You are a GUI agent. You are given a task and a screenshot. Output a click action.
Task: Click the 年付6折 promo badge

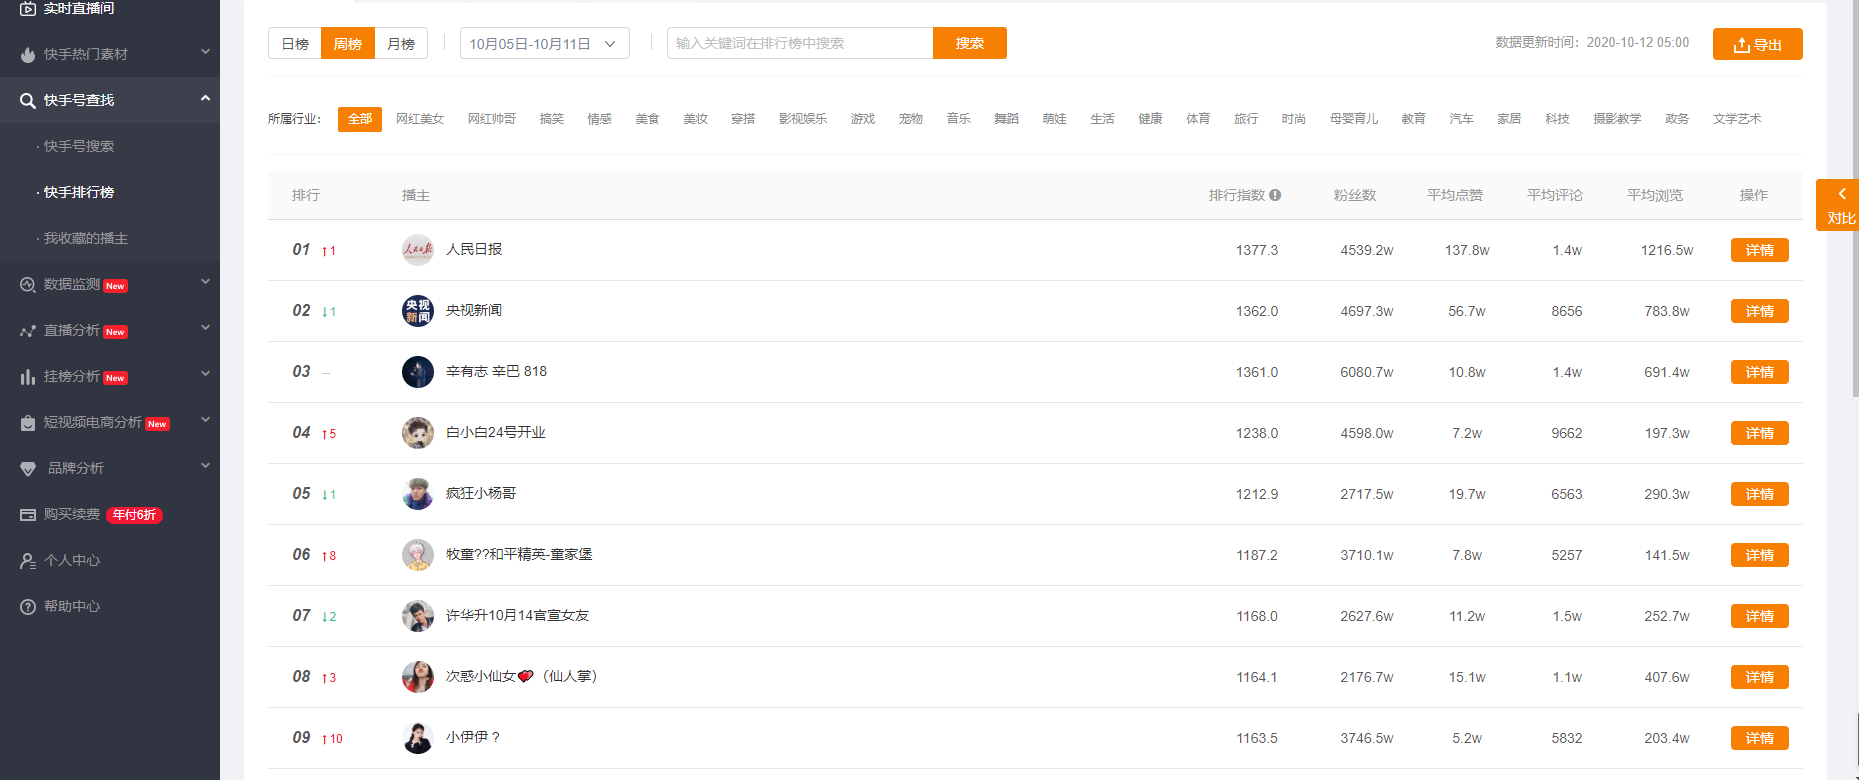(134, 515)
